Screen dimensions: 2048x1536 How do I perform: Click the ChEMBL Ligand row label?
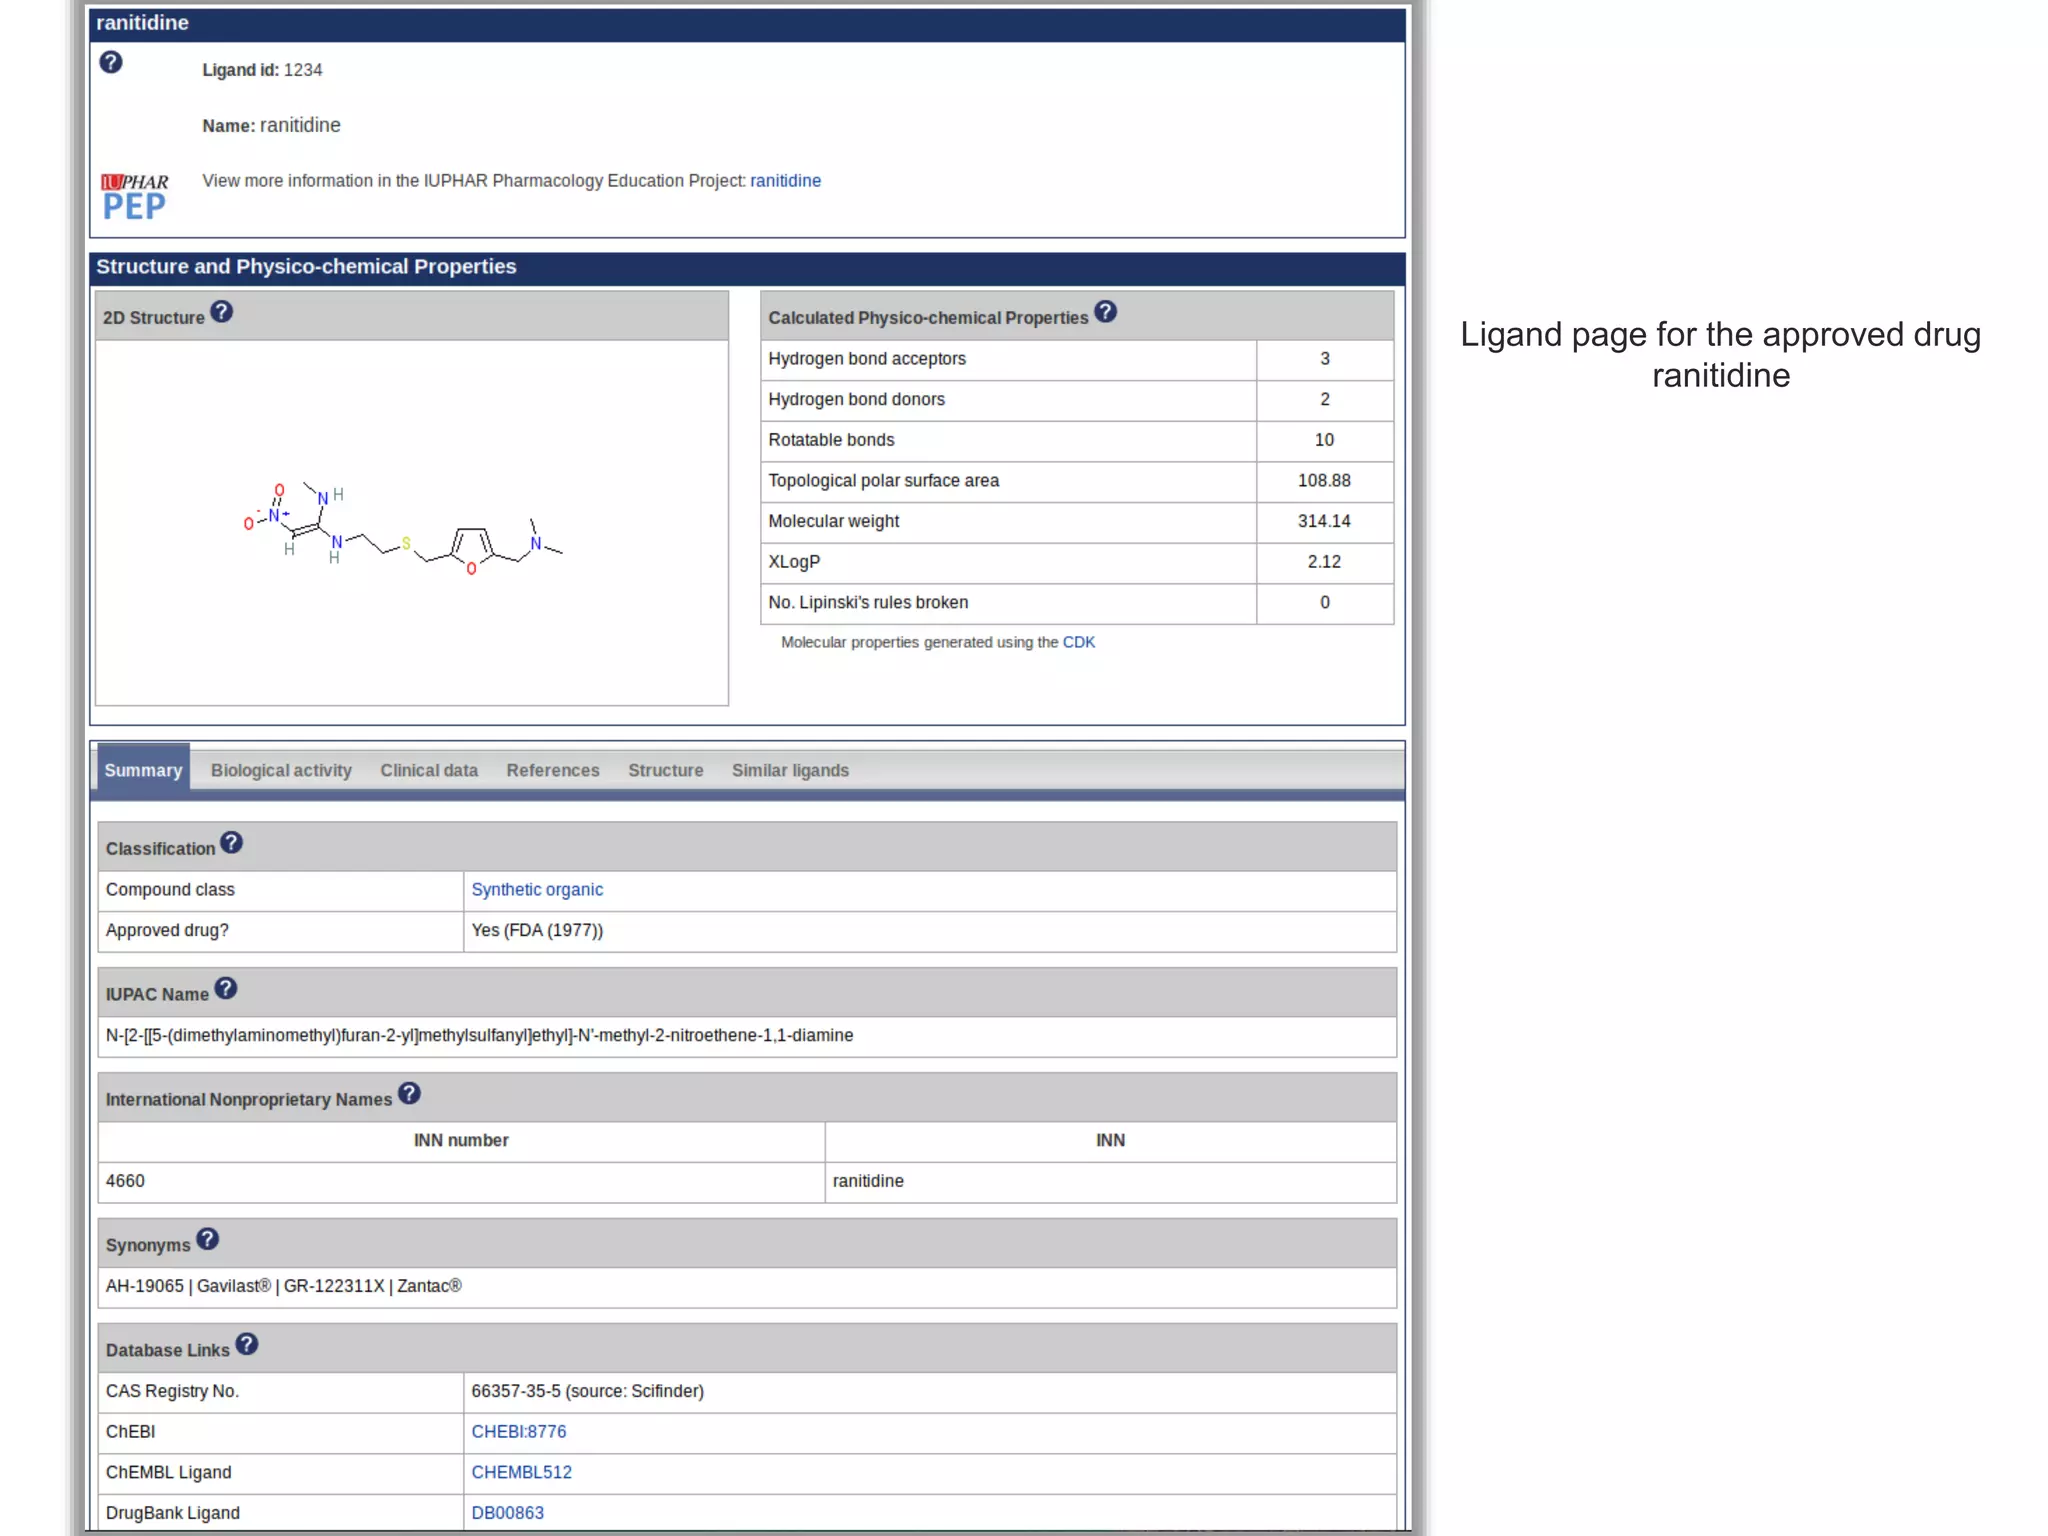(169, 1473)
